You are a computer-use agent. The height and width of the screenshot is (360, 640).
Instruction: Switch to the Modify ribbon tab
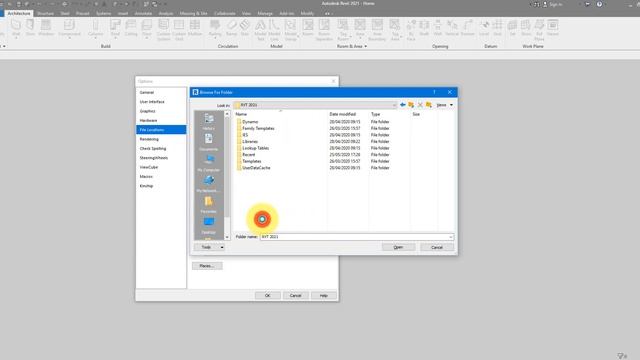(307, 13)
